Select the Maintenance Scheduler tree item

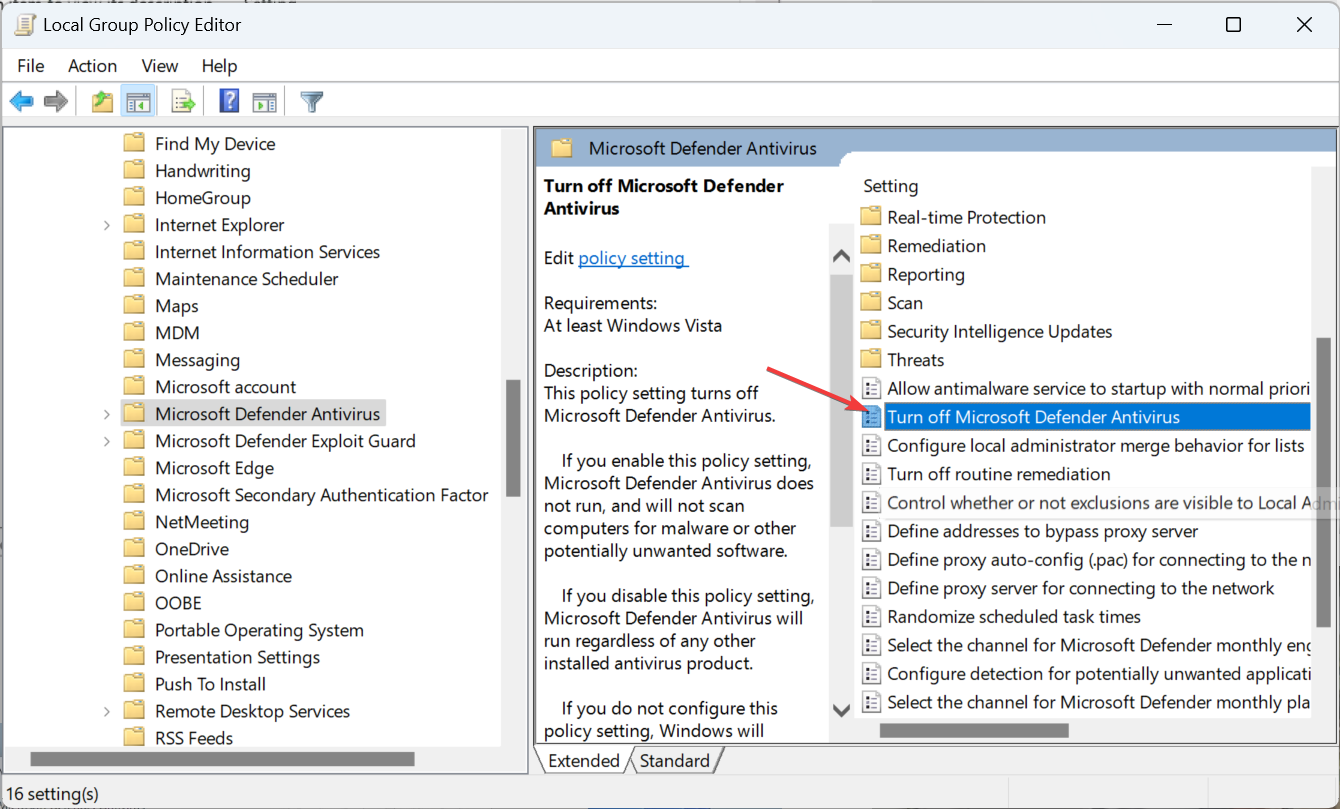(246, 279)
